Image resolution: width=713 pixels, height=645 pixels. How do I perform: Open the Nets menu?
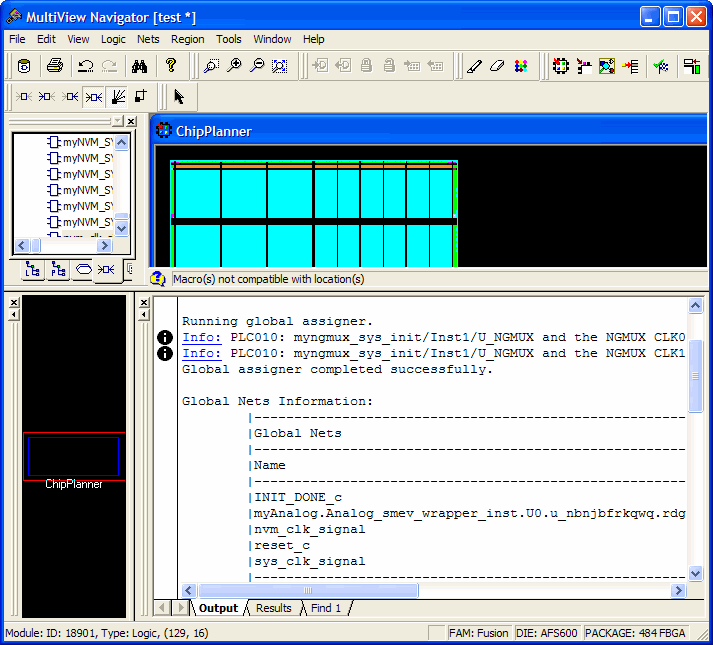point(148,39)
